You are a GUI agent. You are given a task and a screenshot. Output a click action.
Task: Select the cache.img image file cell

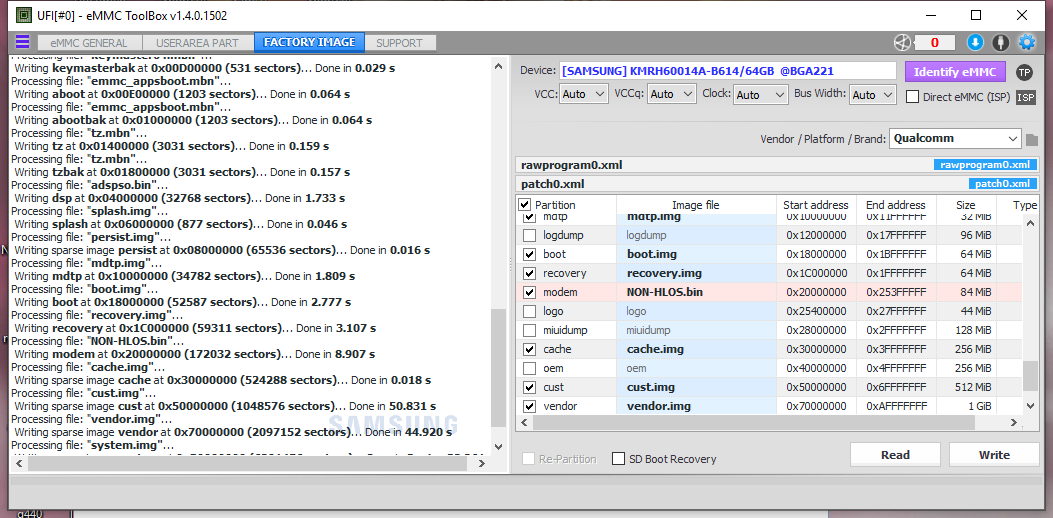696,349
